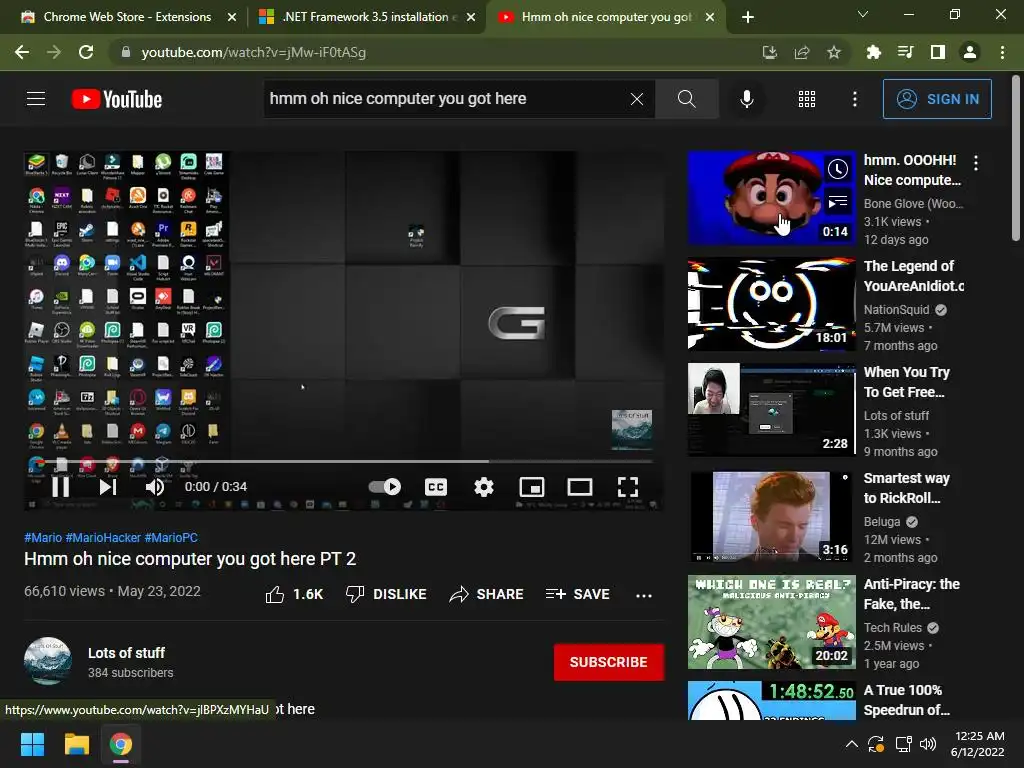Open the Chrome profile icon
This screenshot has height=768, width=1024.
click(970, 52)
